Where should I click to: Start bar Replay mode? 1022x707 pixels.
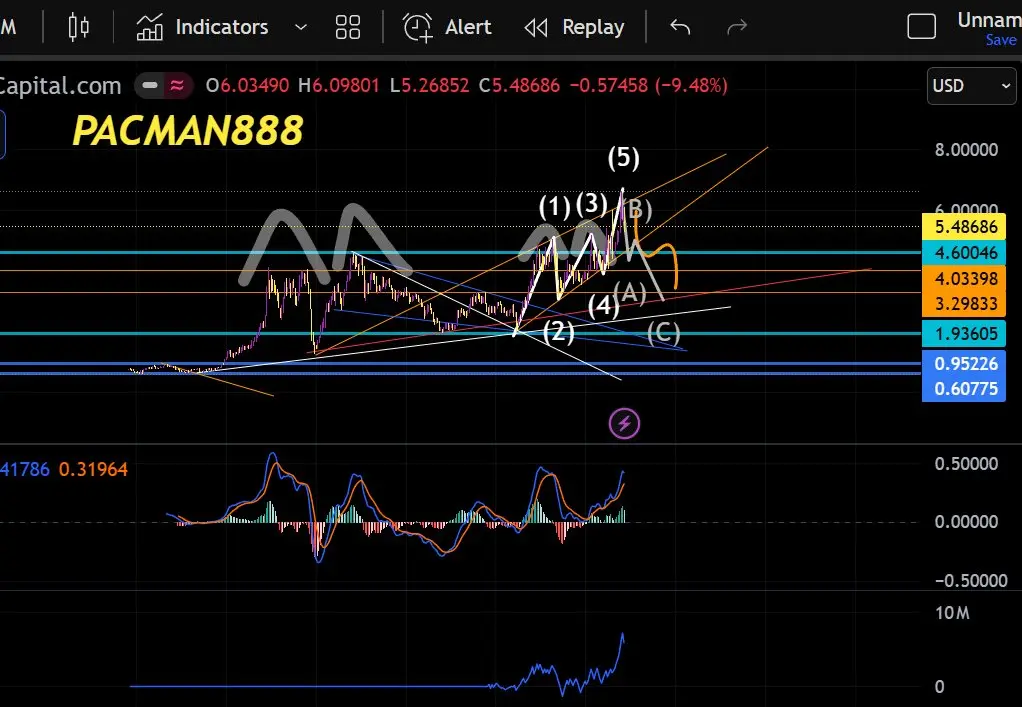pyautogui.click(x=574, y=27)
